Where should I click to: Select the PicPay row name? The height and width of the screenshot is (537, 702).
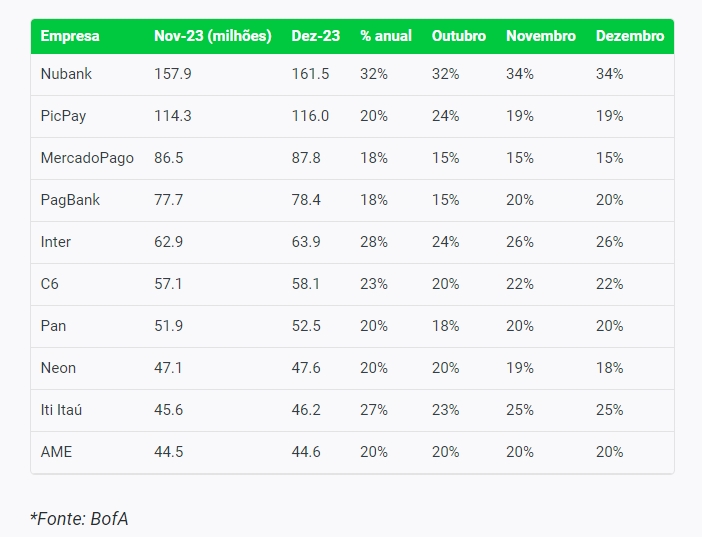click(x=63, y=116)
